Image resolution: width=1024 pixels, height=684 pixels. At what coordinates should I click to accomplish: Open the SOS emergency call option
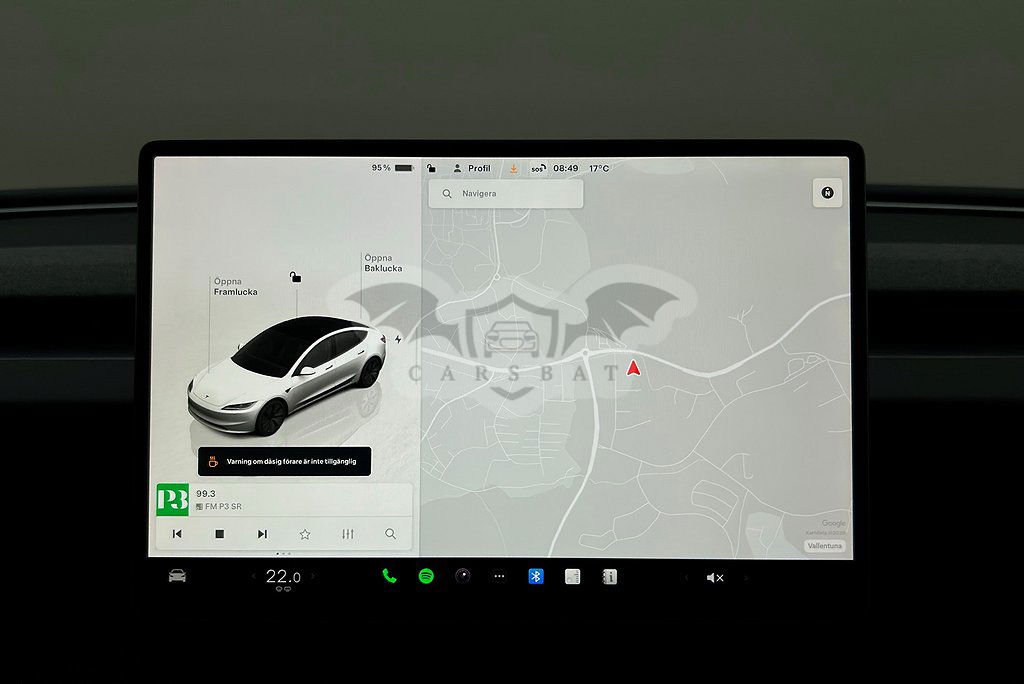(538, 169)
